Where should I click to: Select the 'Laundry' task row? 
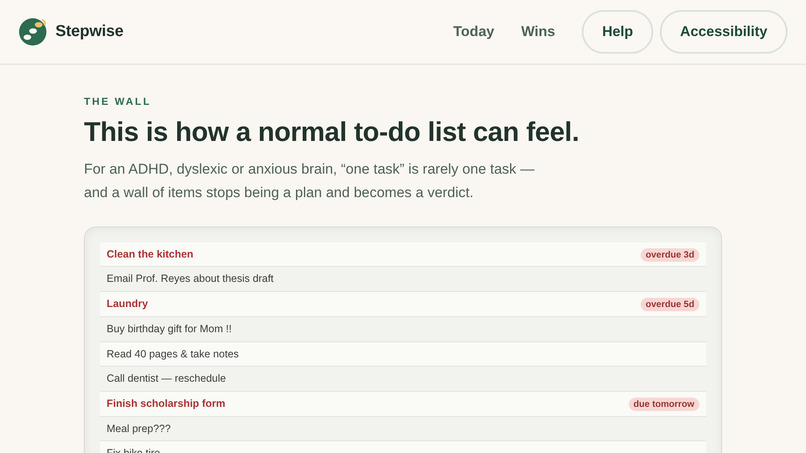(x=402, y=304)
